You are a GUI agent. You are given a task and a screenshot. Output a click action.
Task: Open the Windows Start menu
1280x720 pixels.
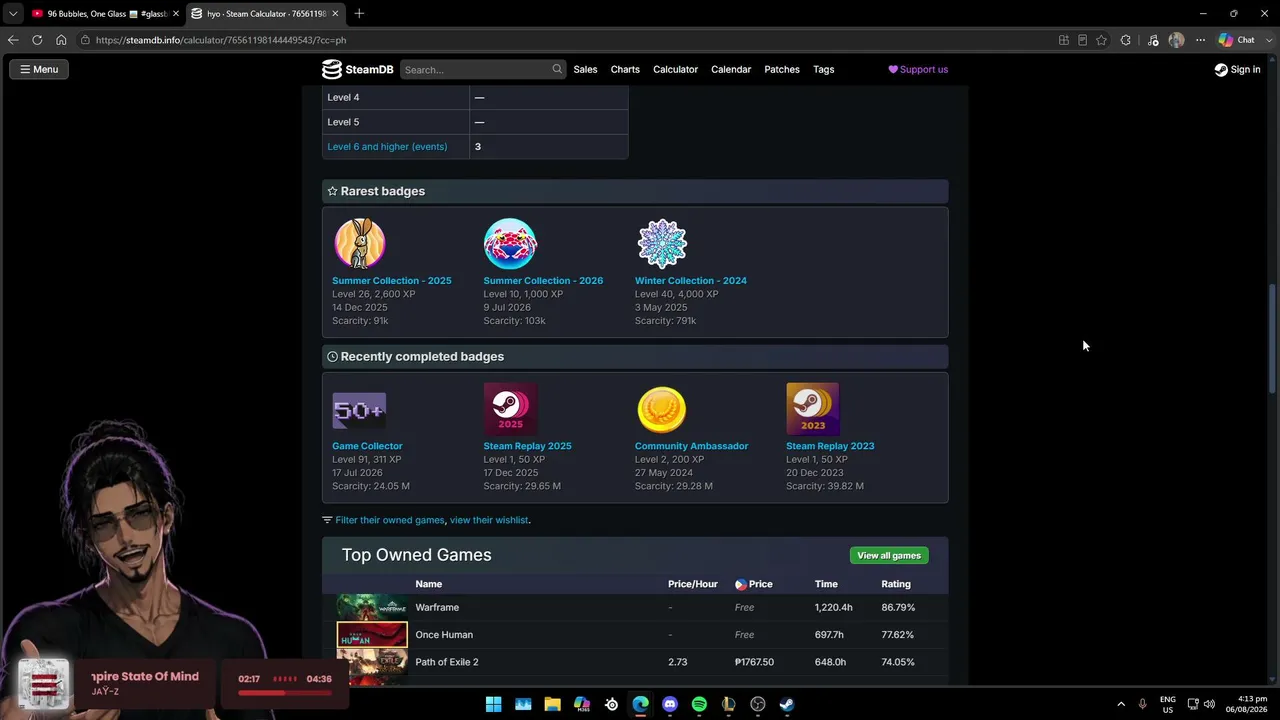click(x=493, y=704)
